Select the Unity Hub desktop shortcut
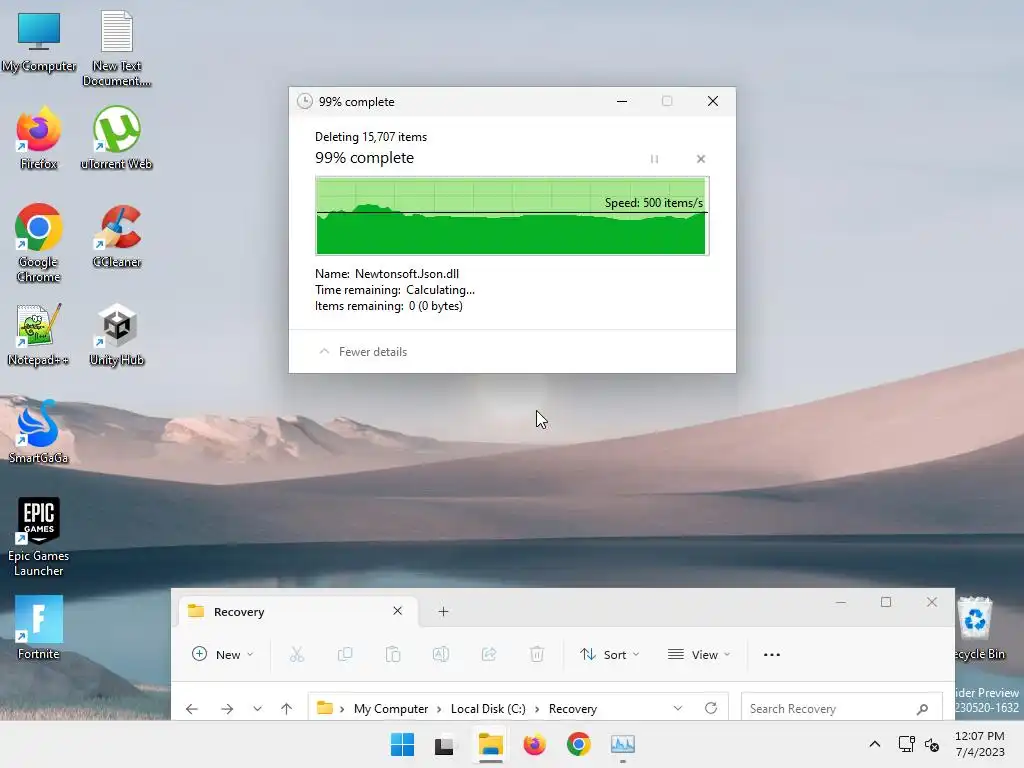Image resolution: width=1024 pixels, height=768 pixels. pyautogui.click(x=117, y=334)
